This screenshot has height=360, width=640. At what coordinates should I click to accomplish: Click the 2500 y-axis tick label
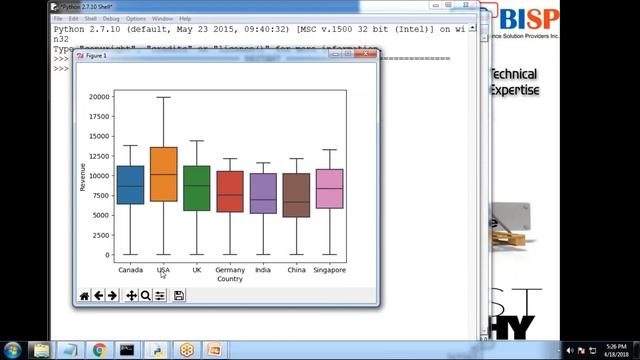point(101,235)
